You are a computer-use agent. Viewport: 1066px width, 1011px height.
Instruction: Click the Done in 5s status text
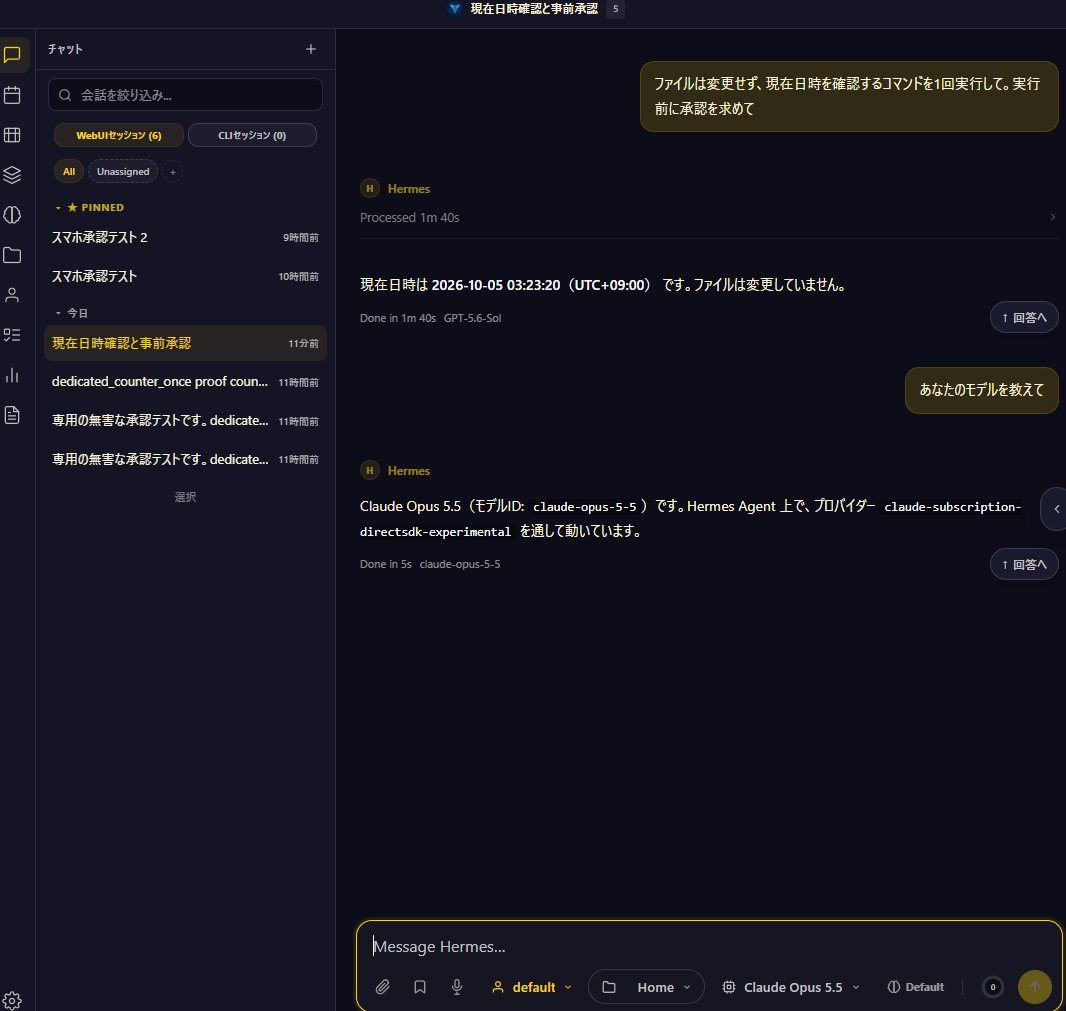coord(385,564)
